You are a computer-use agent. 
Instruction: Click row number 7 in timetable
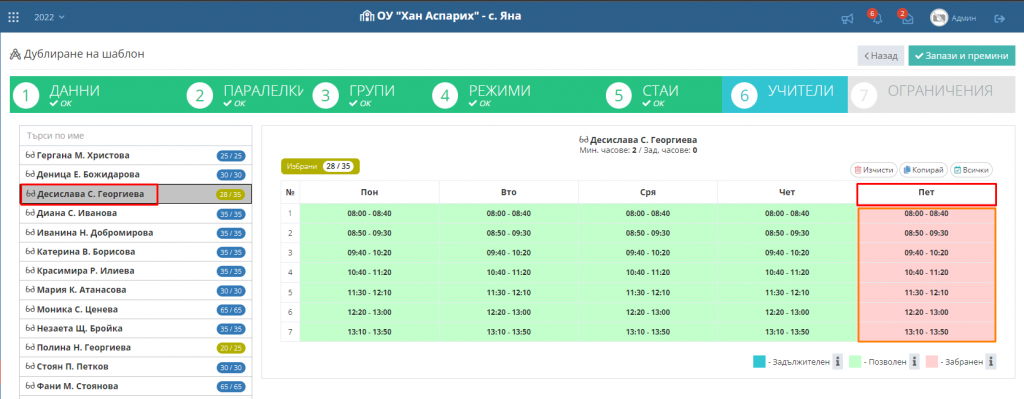[290, 332]
